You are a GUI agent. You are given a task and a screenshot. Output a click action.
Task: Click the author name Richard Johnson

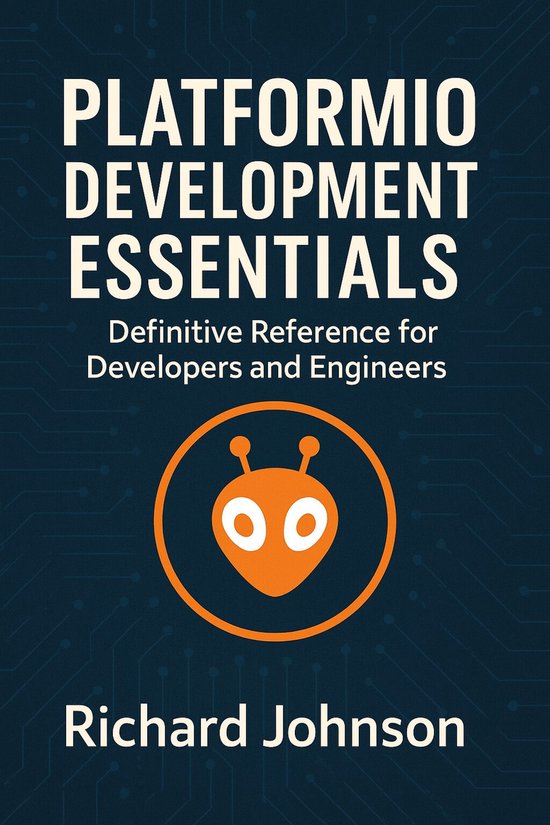(x=265, y=726)
